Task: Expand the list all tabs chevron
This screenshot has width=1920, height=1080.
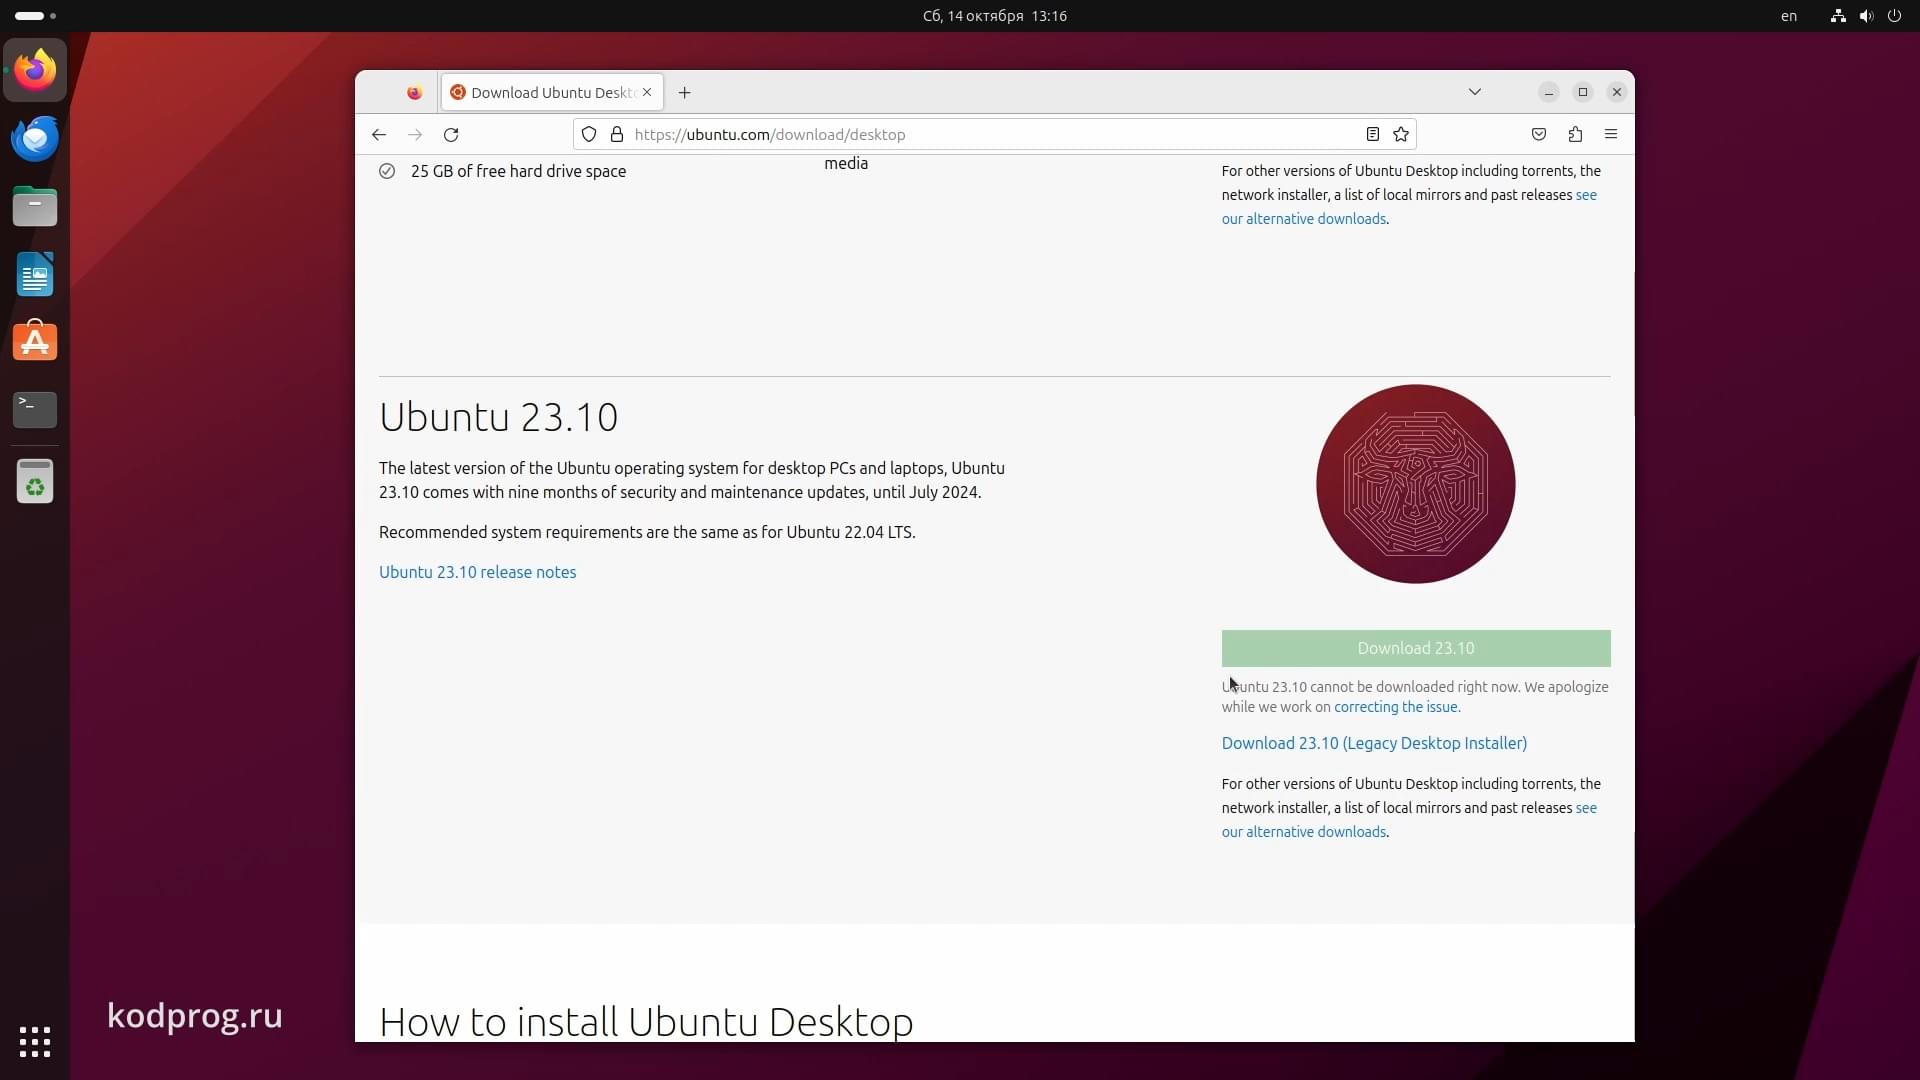Action: click(x=1475, y=92)
